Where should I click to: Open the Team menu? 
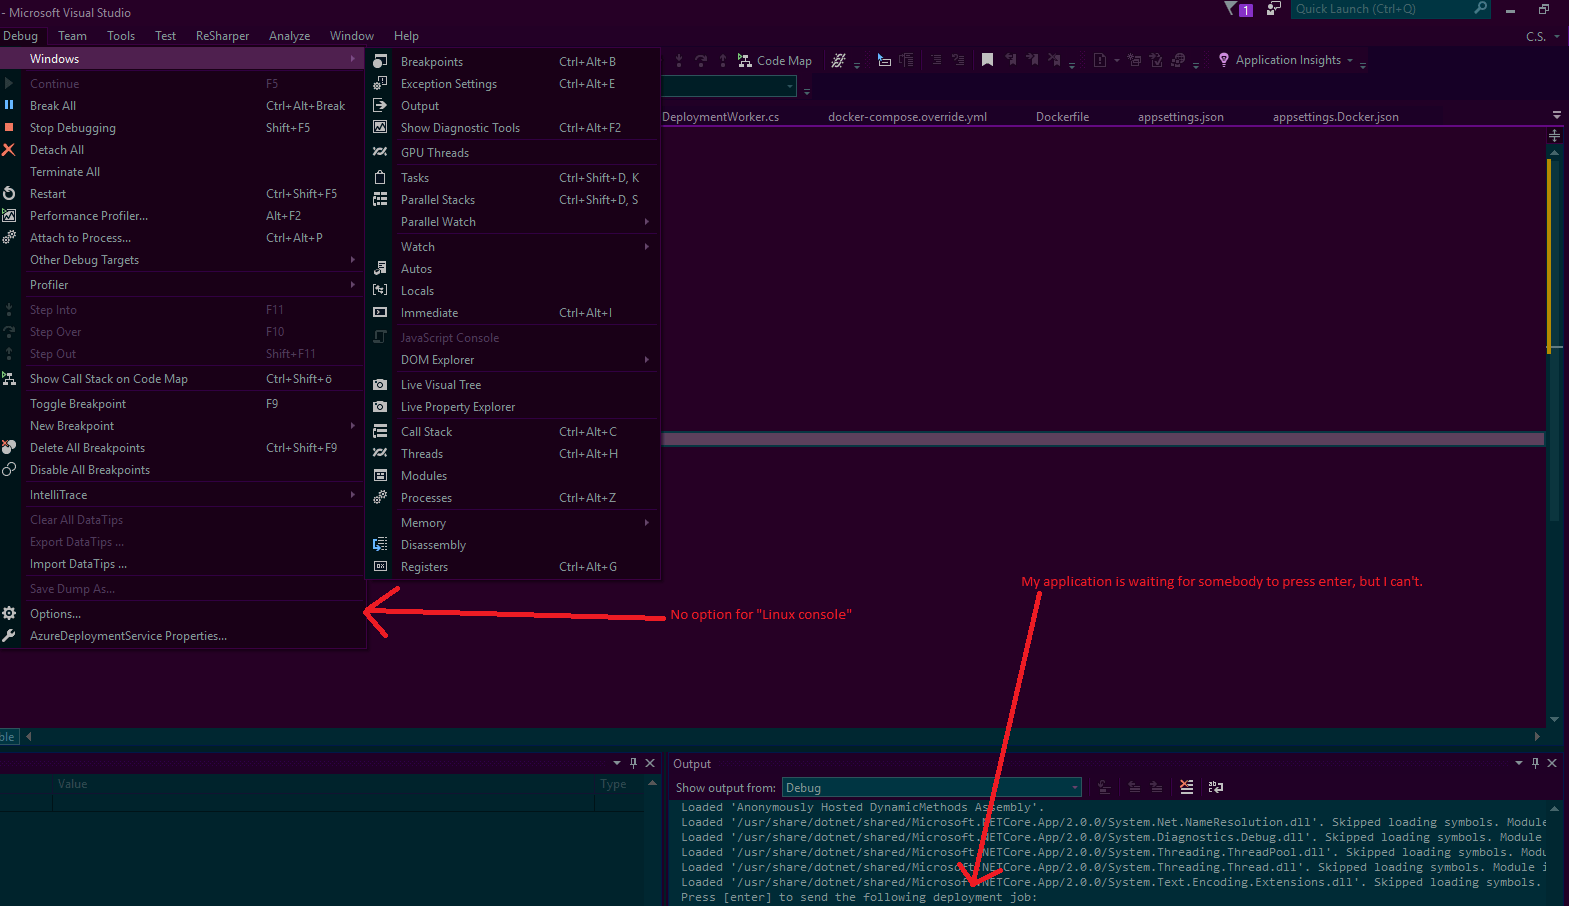click(x=72, y=36)
